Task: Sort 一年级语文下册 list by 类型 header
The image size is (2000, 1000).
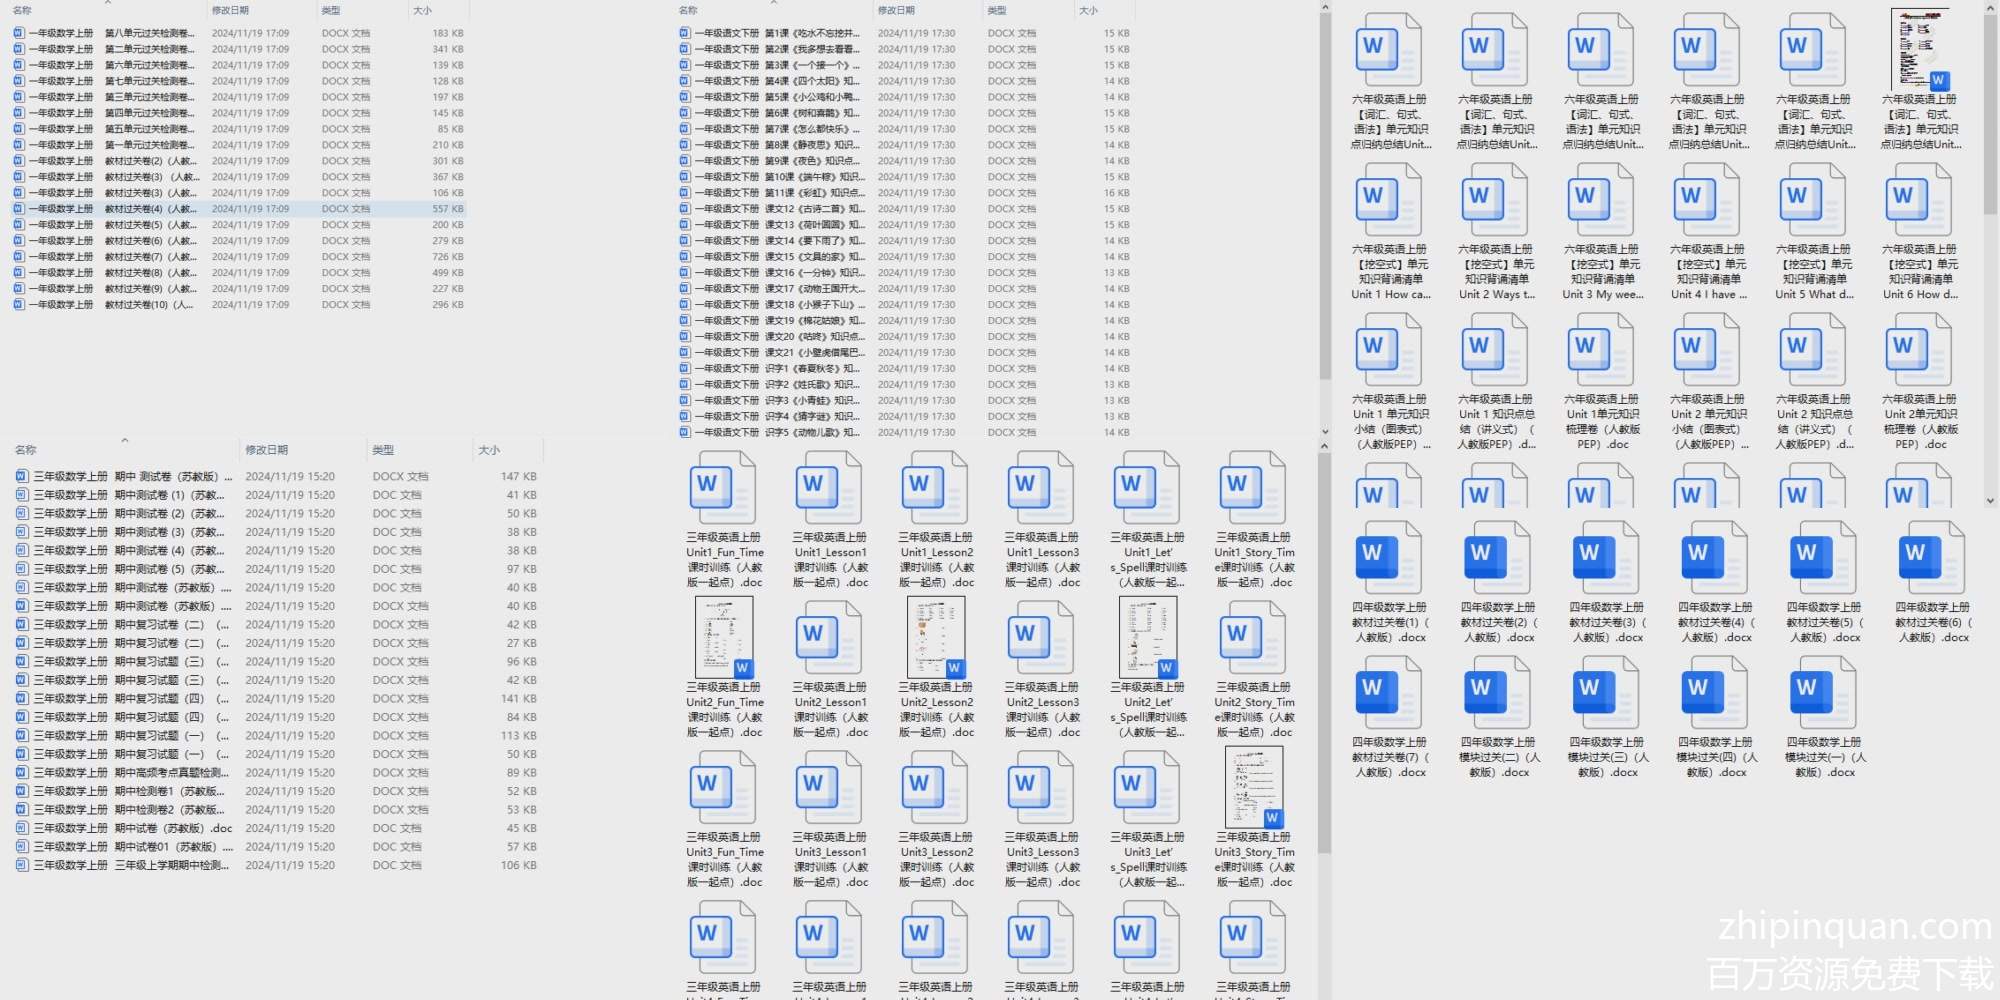Action: point(997,11)
